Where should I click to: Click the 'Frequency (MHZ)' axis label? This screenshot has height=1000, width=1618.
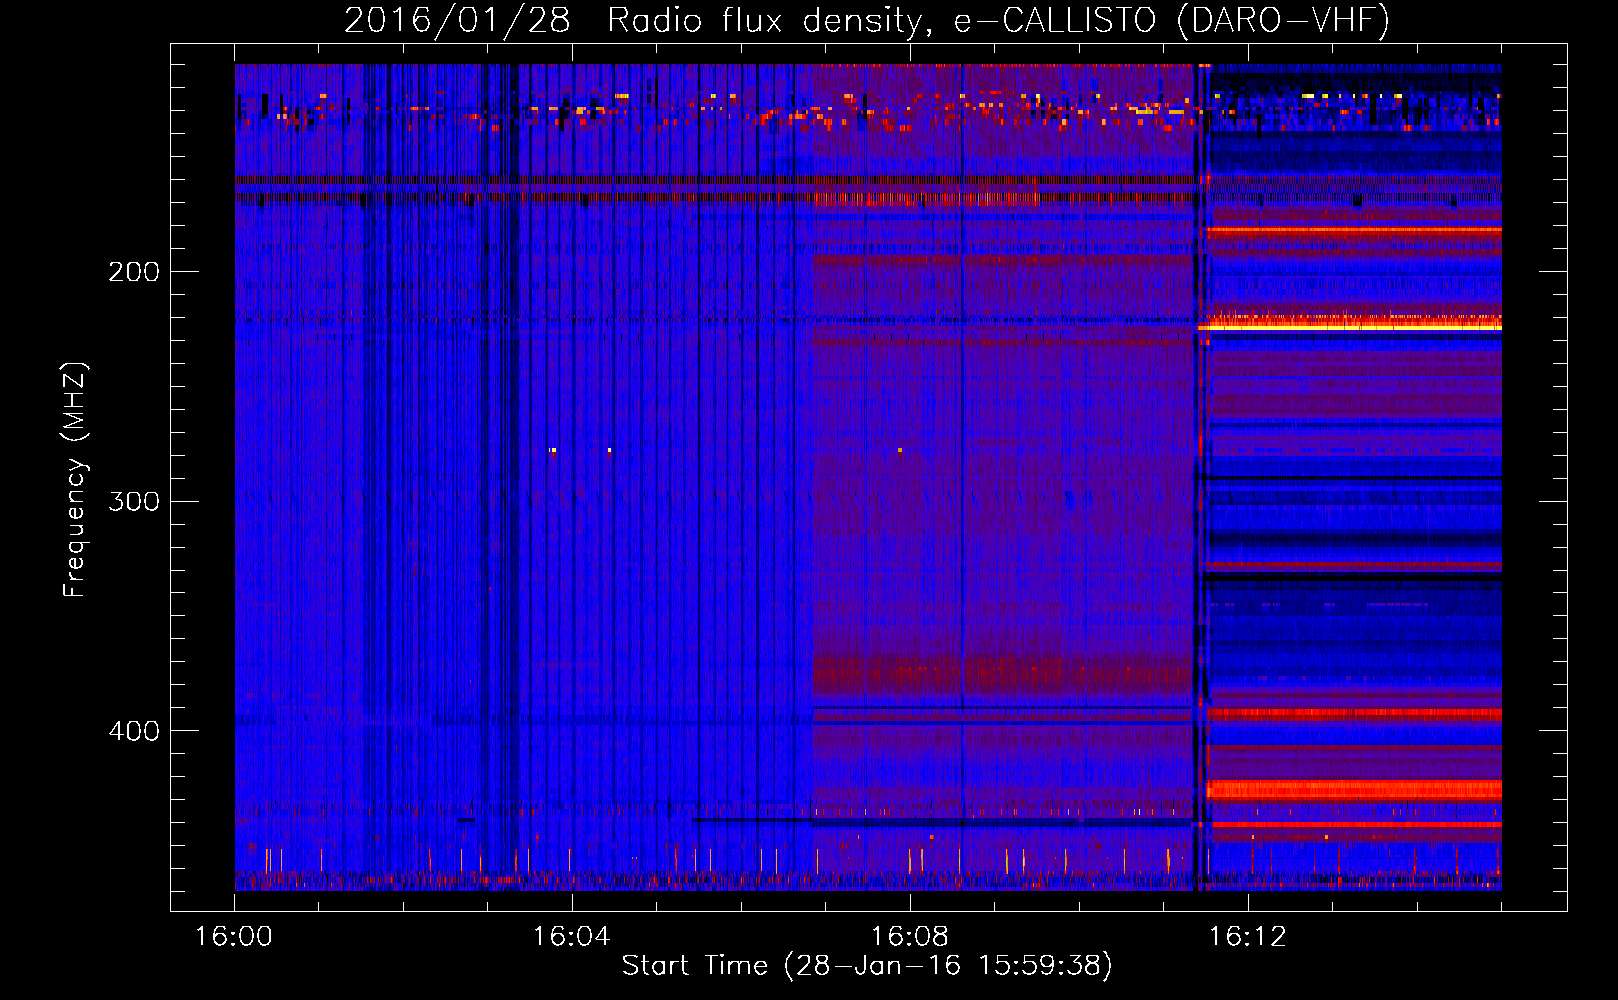pyautogui.click(x=75, y=480)
